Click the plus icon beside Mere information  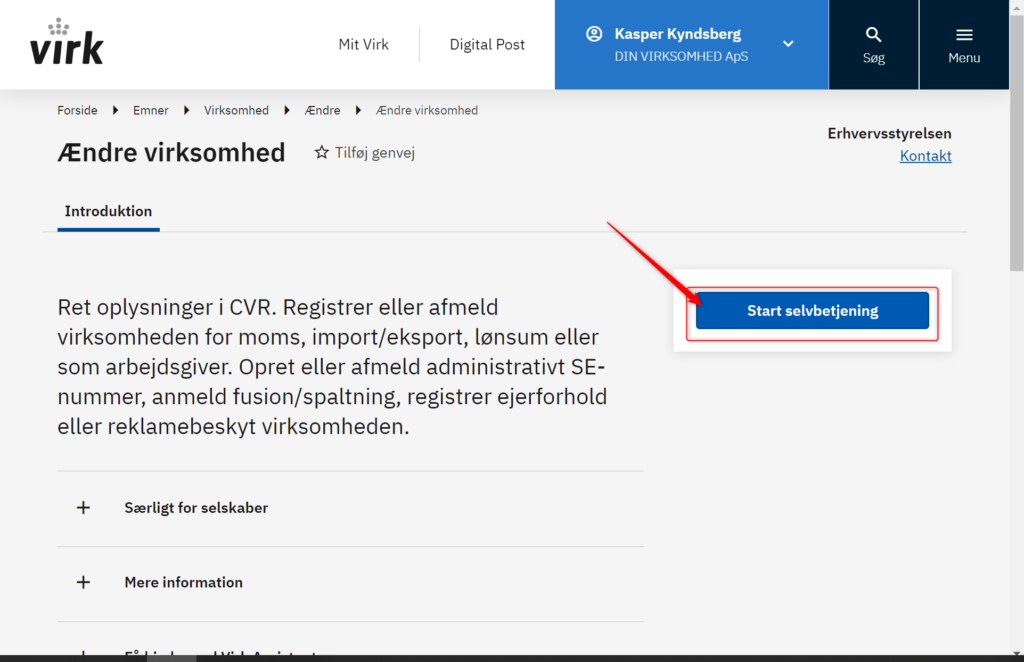pos(83,582)
